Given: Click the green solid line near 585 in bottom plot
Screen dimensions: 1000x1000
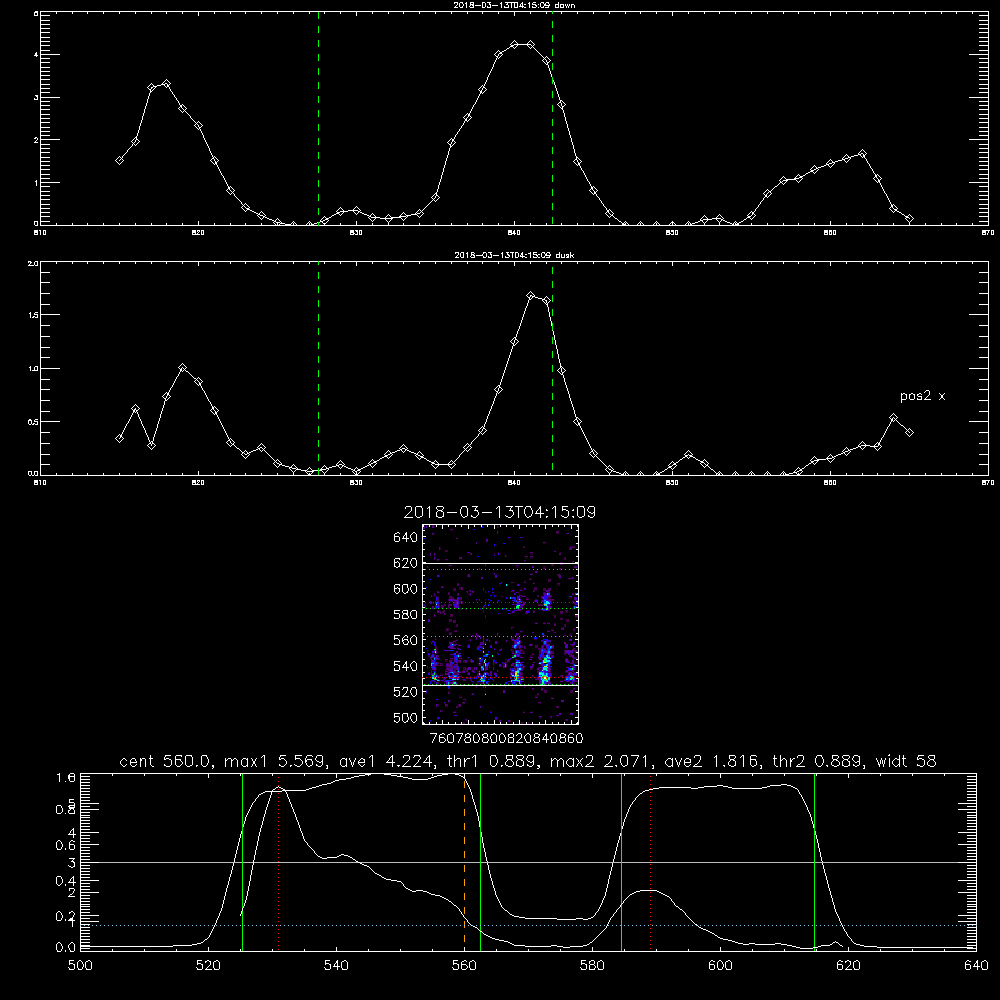Looking at the screenshot, I should 621,861.
